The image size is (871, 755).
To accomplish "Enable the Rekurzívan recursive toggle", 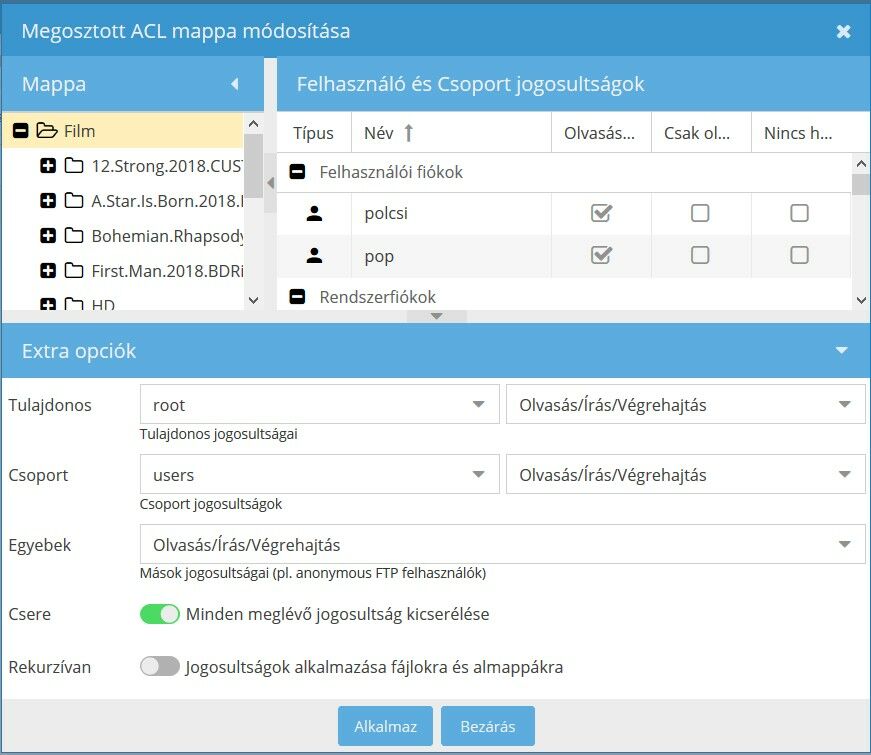I will point(160,666).
